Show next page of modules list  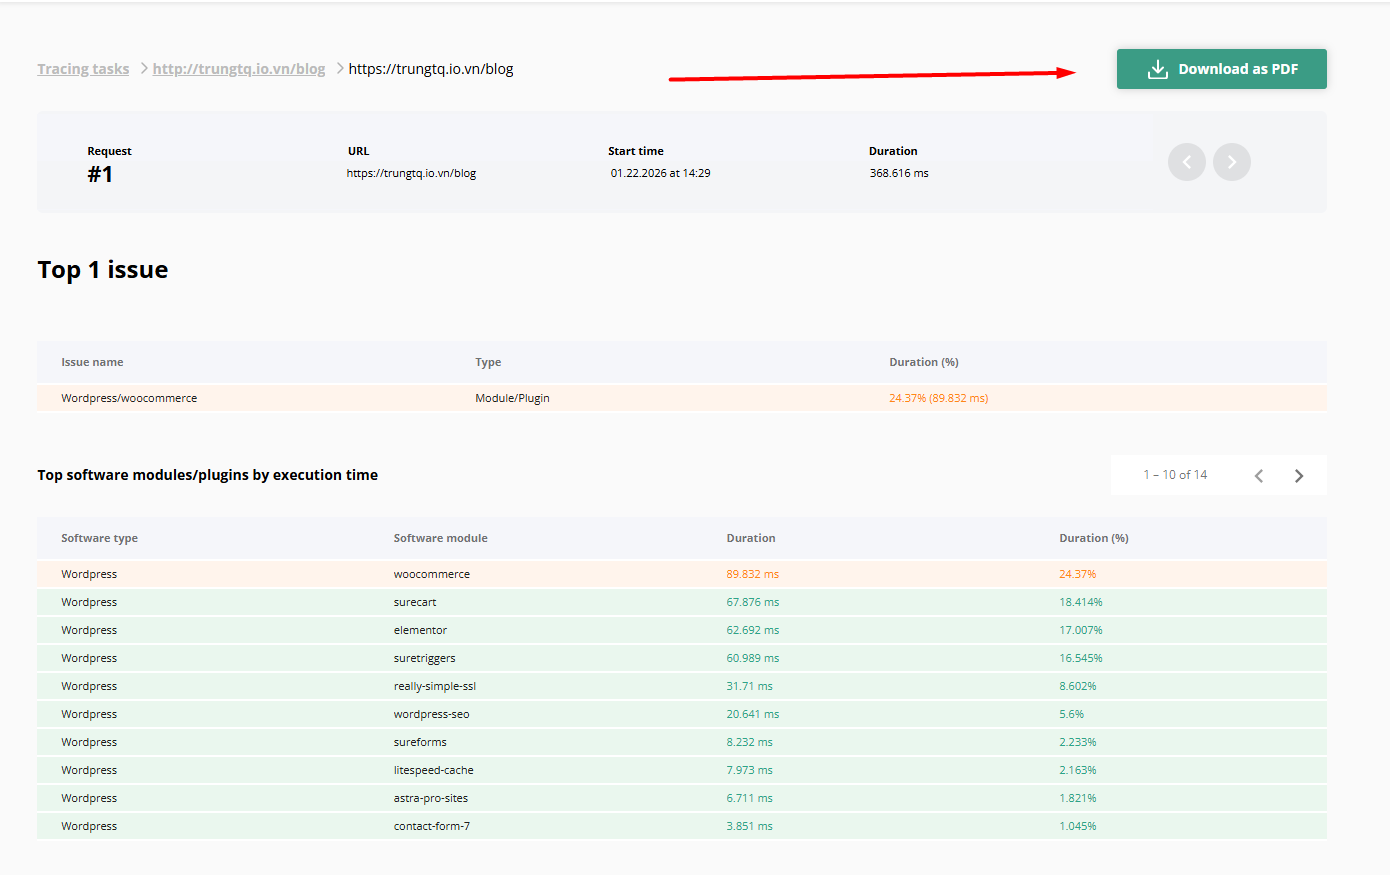point(1299,475)
